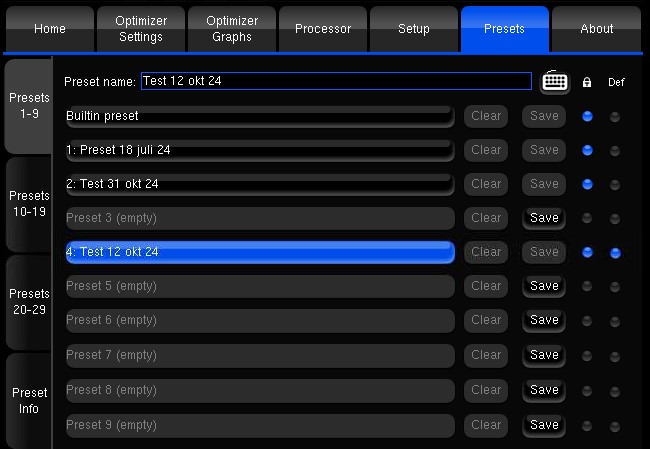Open the About tab
650x449 pixels.
point(597,29)
